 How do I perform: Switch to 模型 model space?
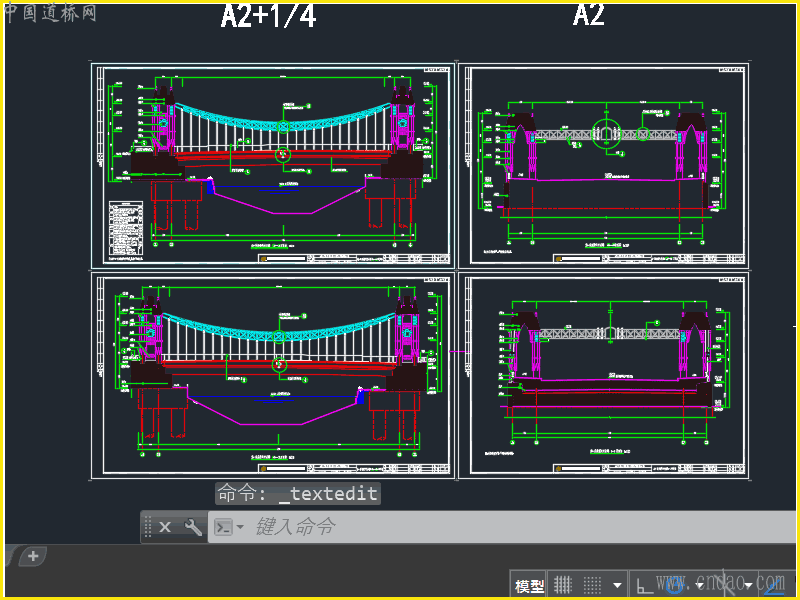click(529, 585)
